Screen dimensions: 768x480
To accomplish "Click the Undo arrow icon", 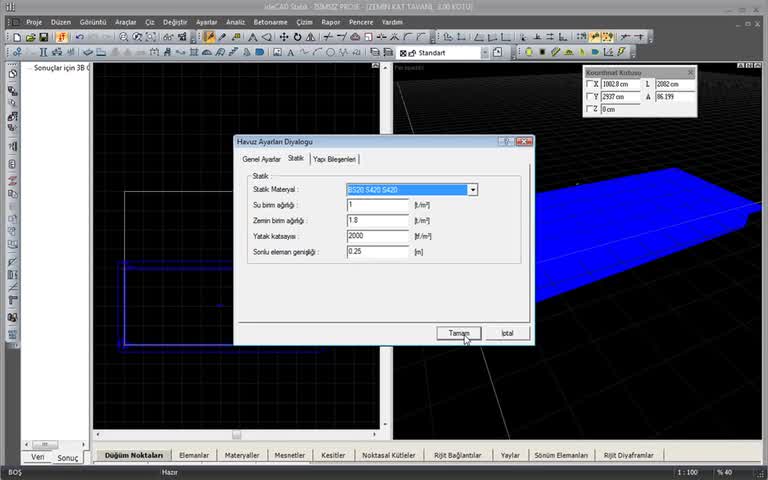I will point(79,37).
